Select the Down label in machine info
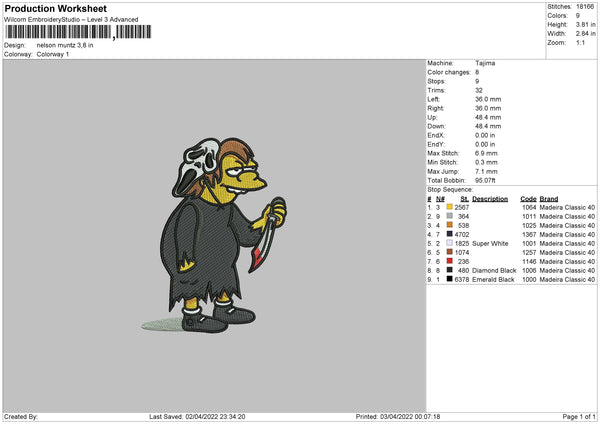600x424 pixels. (x=436, y=126)
